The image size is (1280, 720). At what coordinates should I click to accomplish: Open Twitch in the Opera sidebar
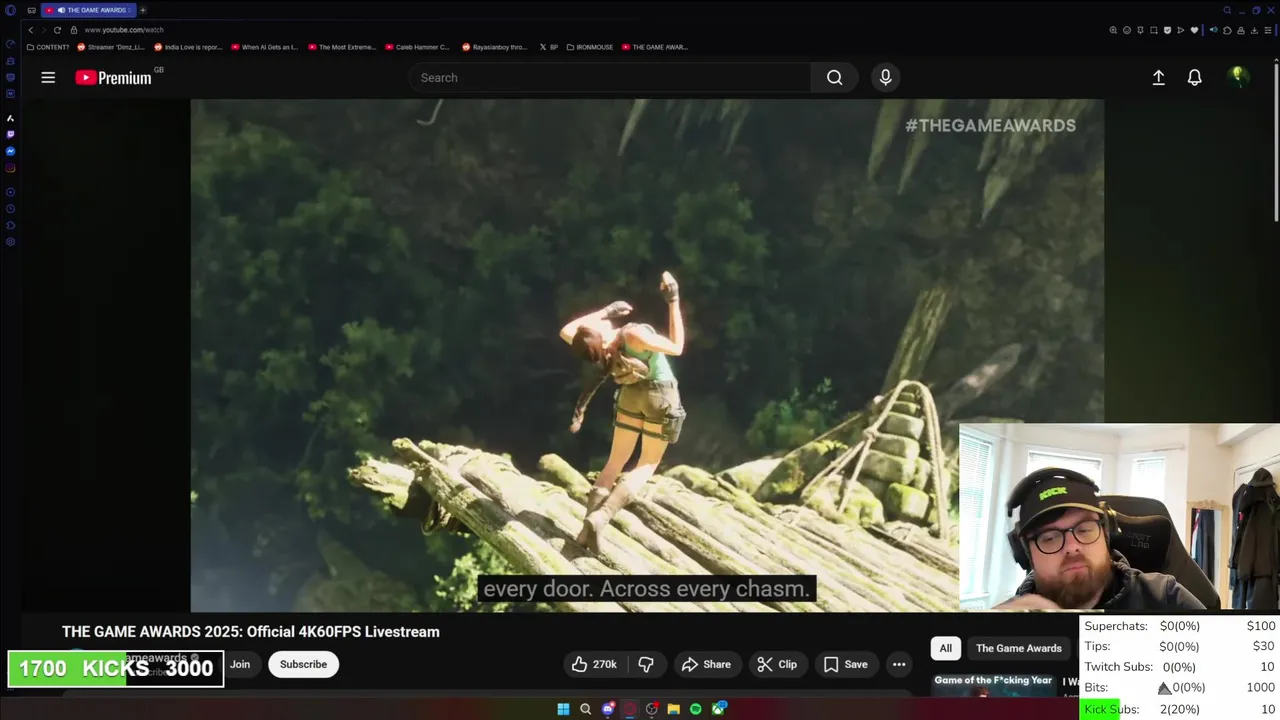pos(10,134)
